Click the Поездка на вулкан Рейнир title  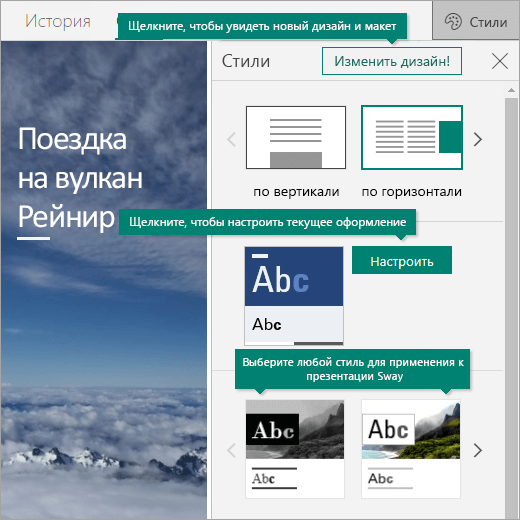80,178
